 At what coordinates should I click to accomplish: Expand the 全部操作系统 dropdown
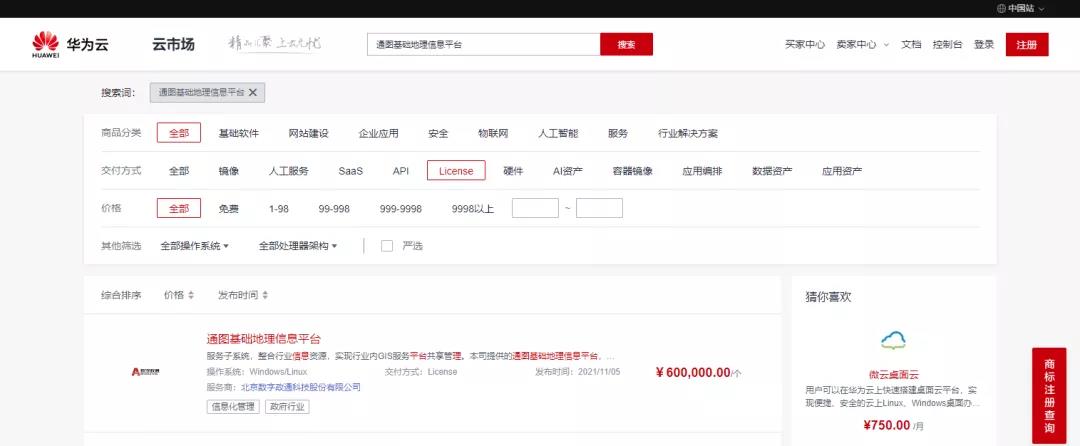(x=195, y=246)
